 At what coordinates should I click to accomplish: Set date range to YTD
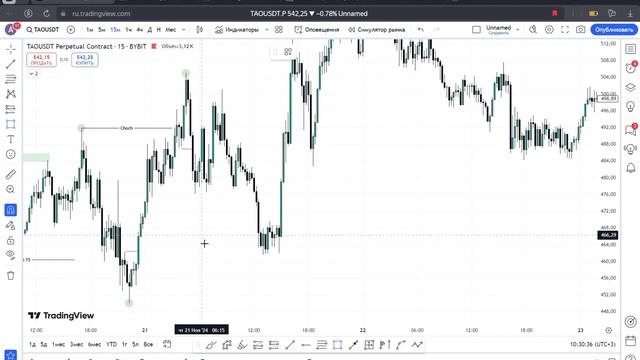(111, 344)
